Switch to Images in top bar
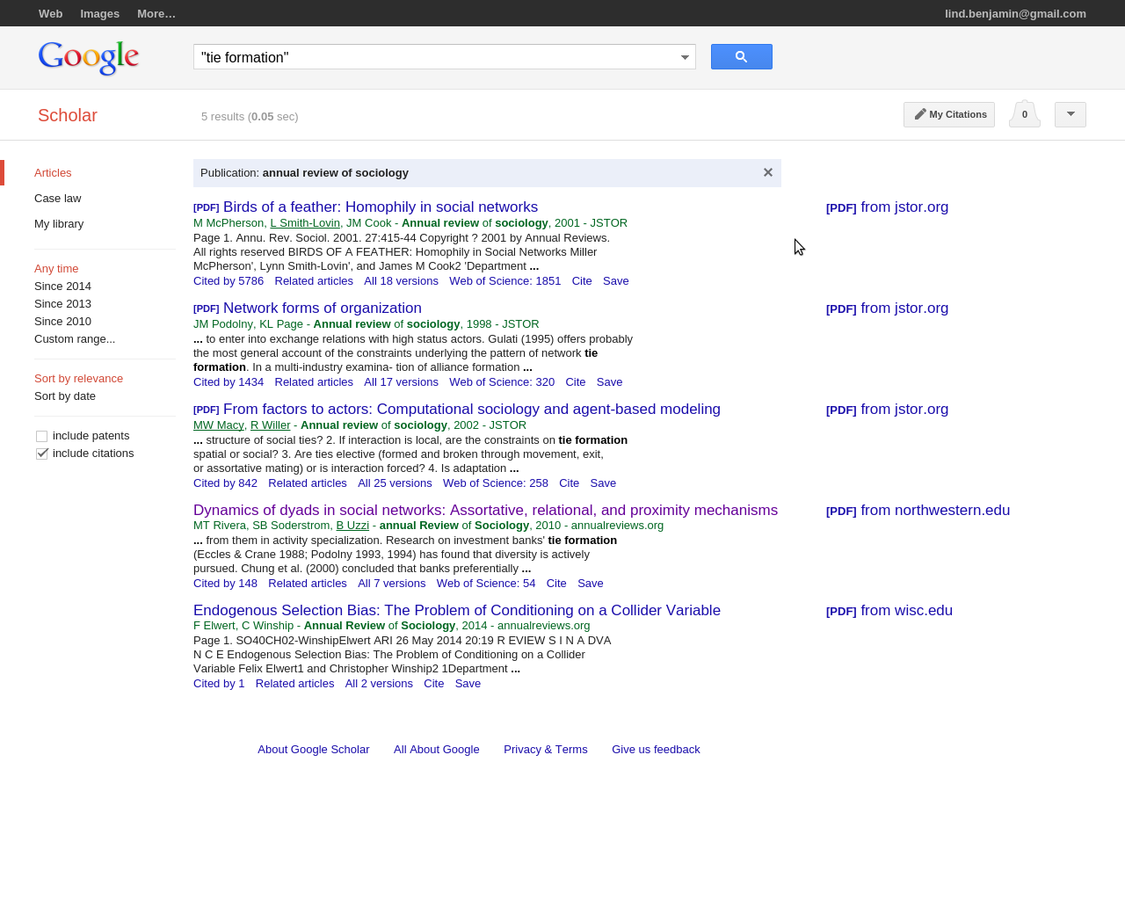 click(100, 14)
